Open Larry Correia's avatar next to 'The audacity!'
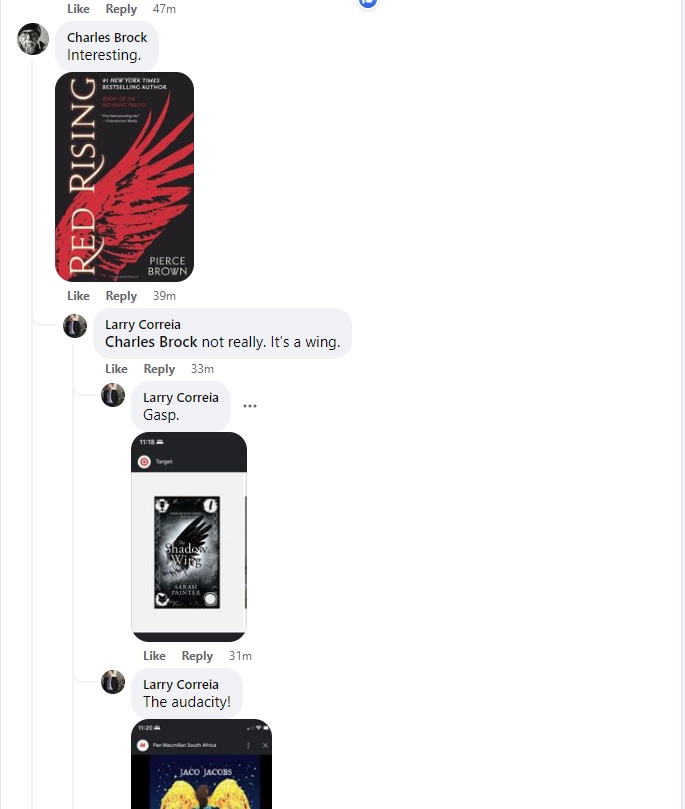This screenshot has width=685, height=809. pyautogui.click(x=113, y=682)
